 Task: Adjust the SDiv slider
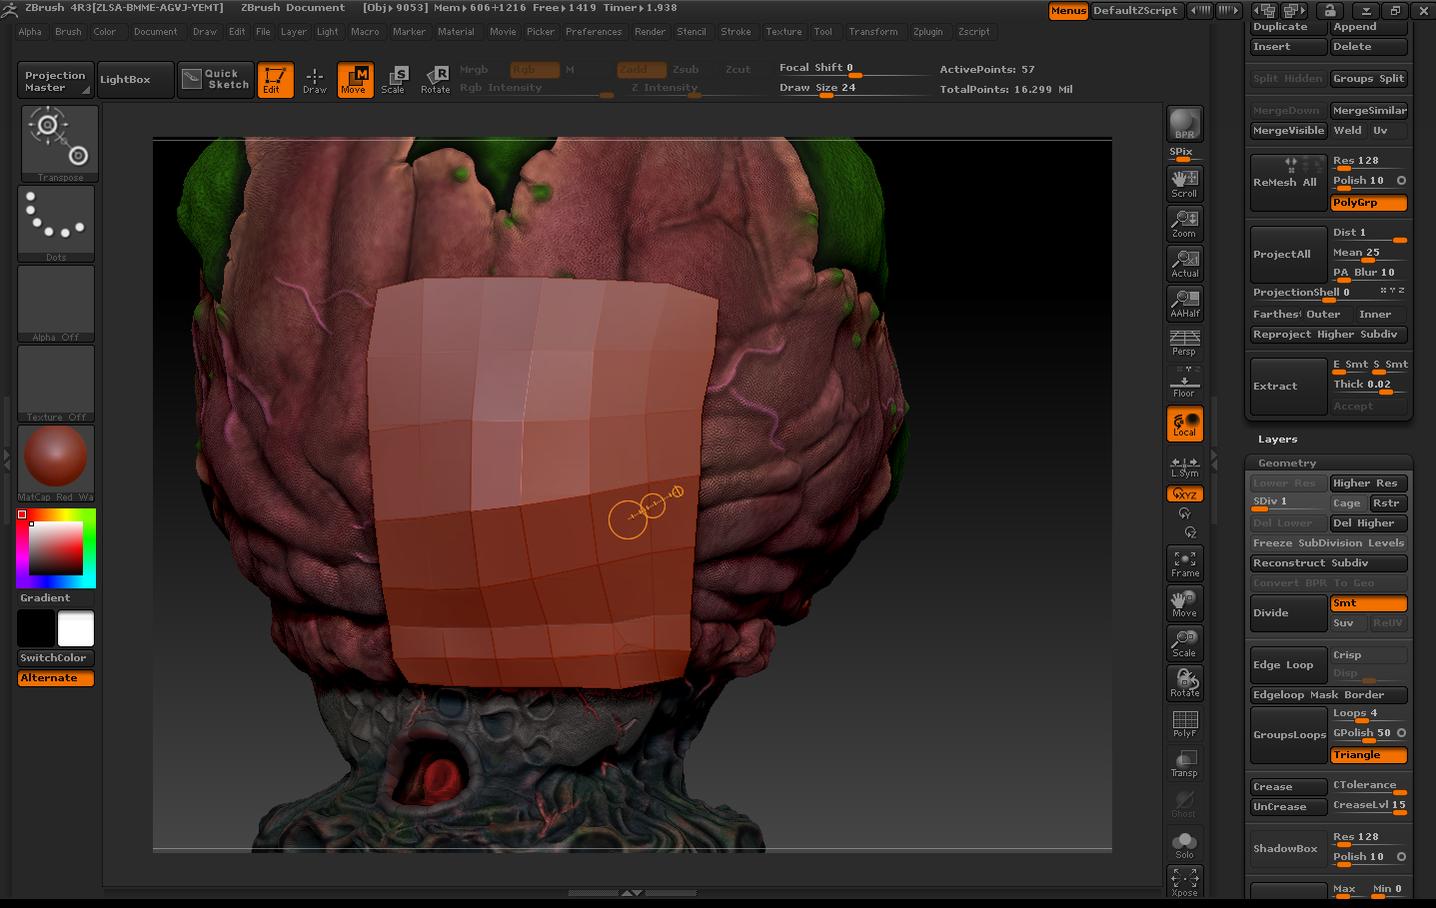pyautogui.click(x=1288, y=502)
